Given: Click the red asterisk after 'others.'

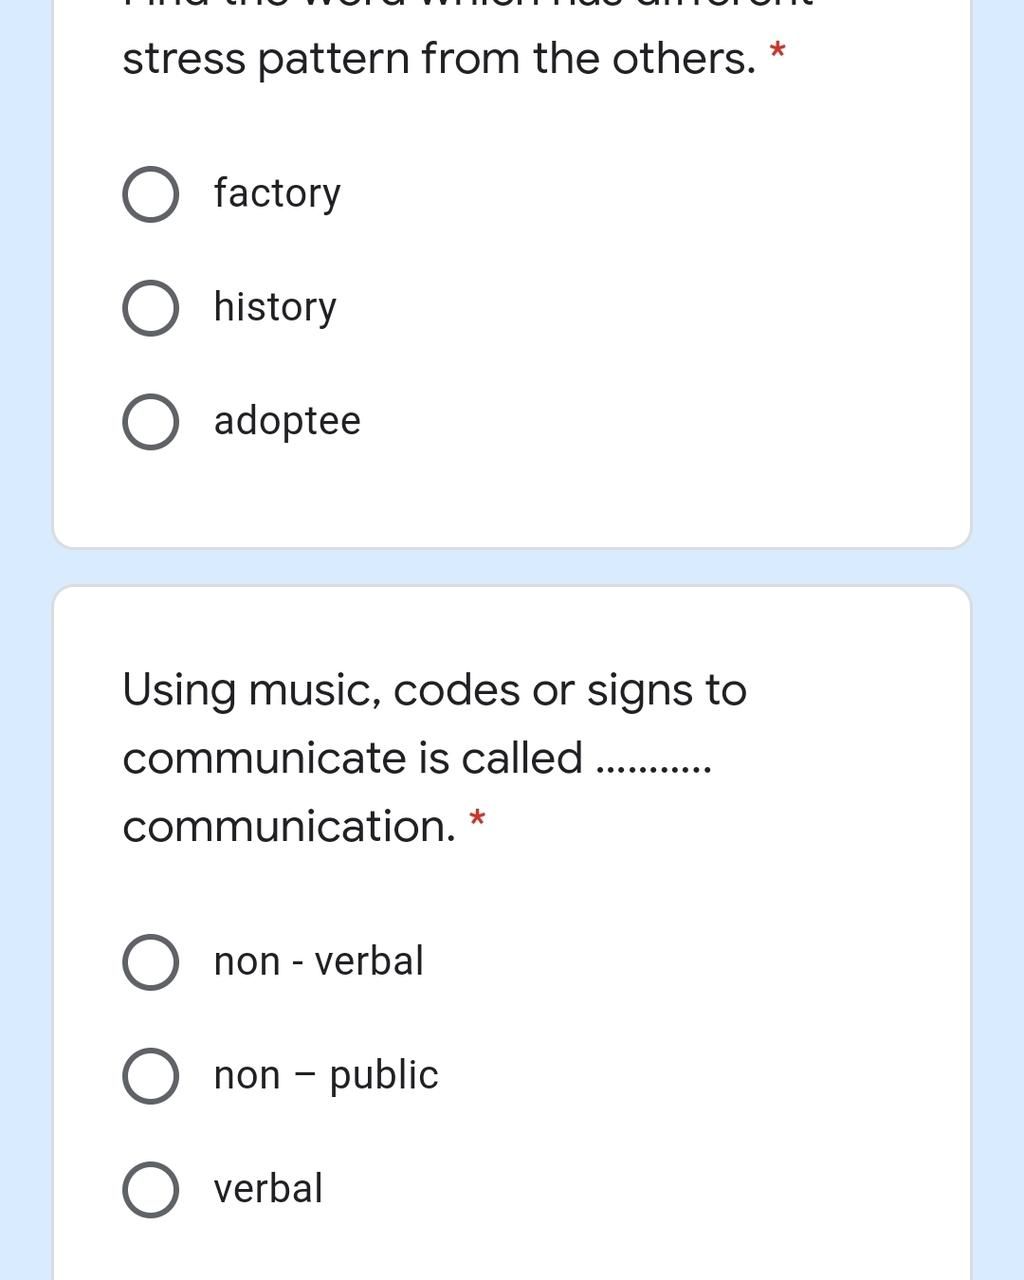Looking at the screenshot, I should (777, 50).
